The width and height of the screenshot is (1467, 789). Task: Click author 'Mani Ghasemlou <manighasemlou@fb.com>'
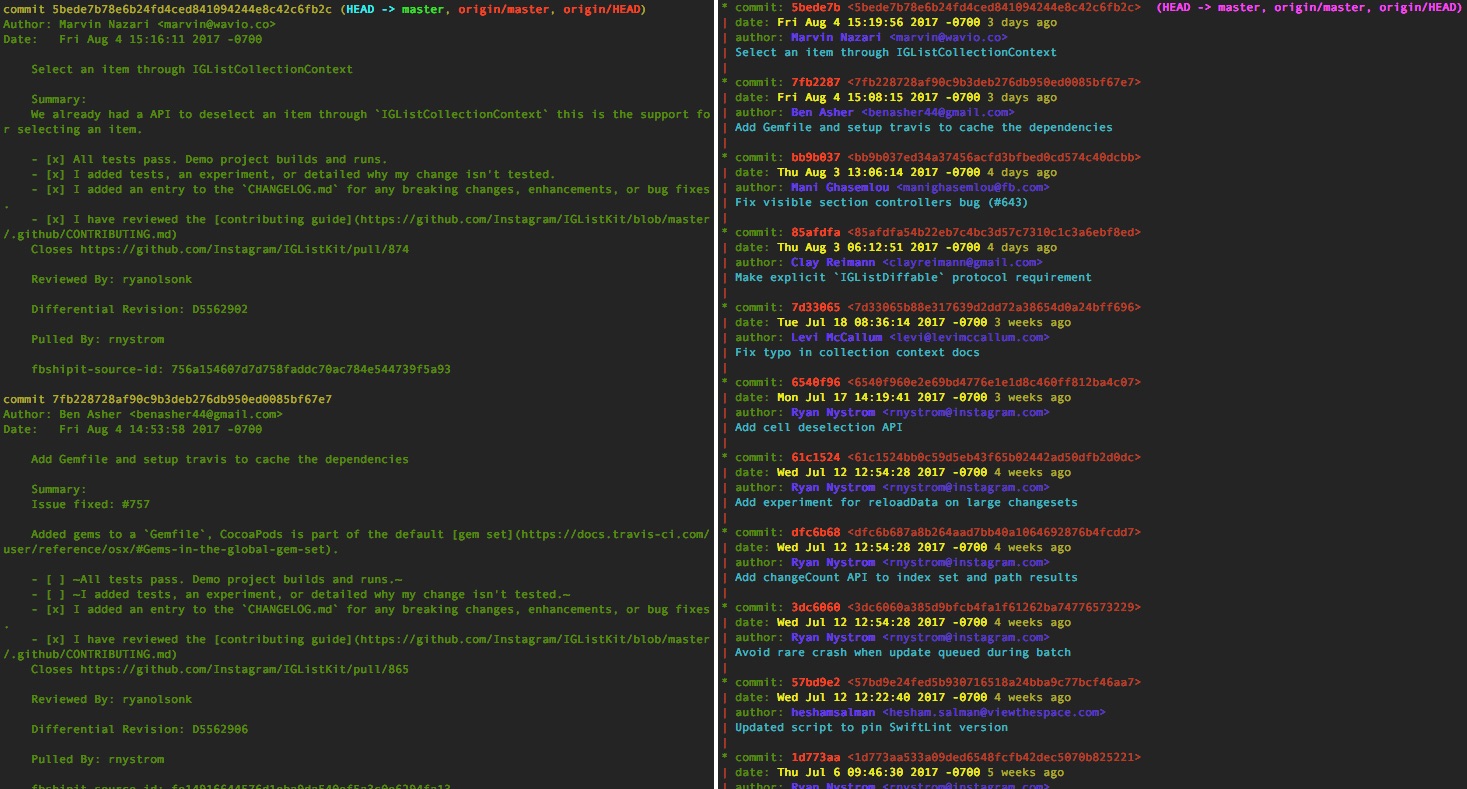coord(920,187)
